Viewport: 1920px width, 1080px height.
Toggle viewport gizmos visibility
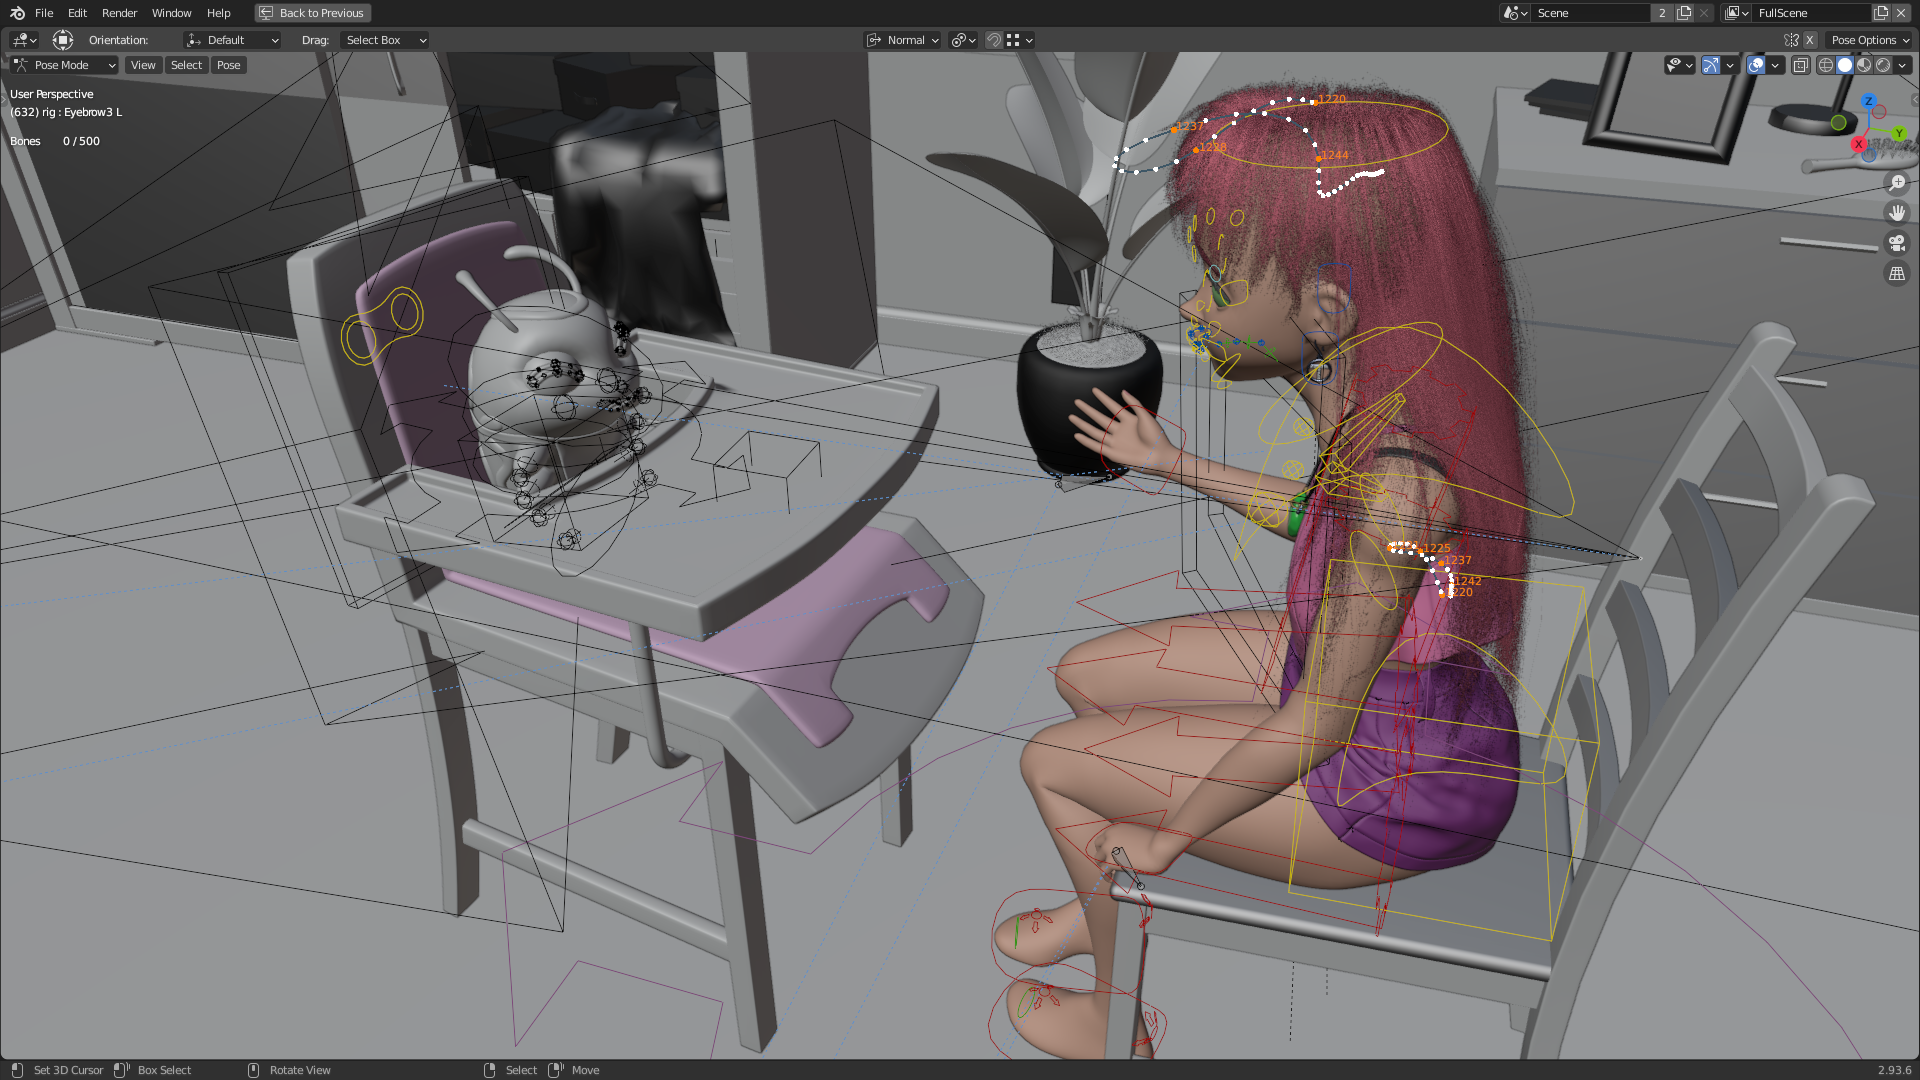tap(1711, 65)
